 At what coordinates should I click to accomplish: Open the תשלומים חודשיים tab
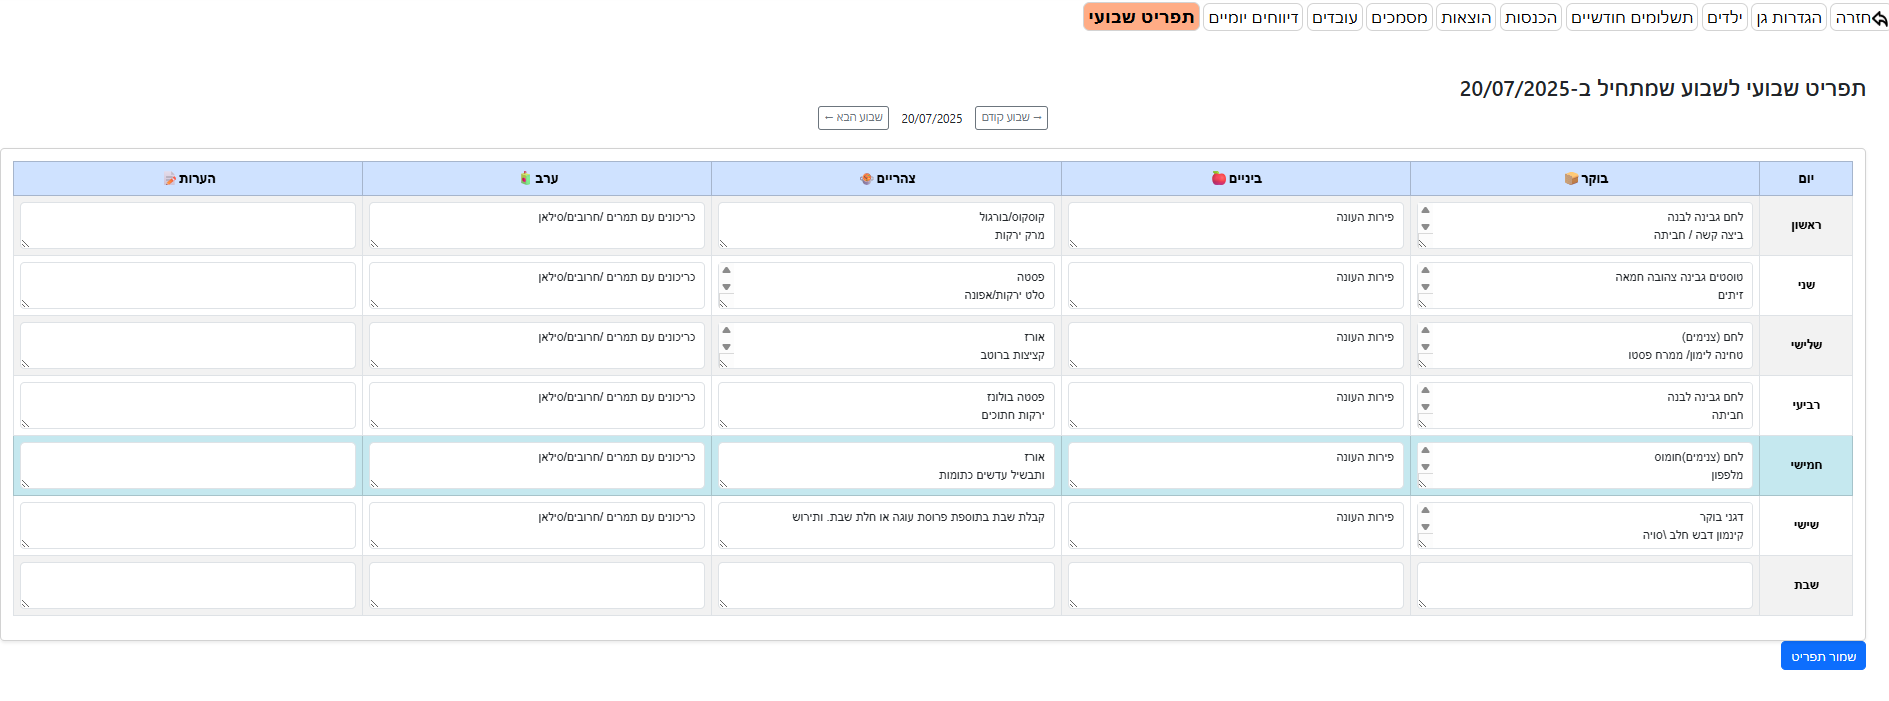point(1631,17)
